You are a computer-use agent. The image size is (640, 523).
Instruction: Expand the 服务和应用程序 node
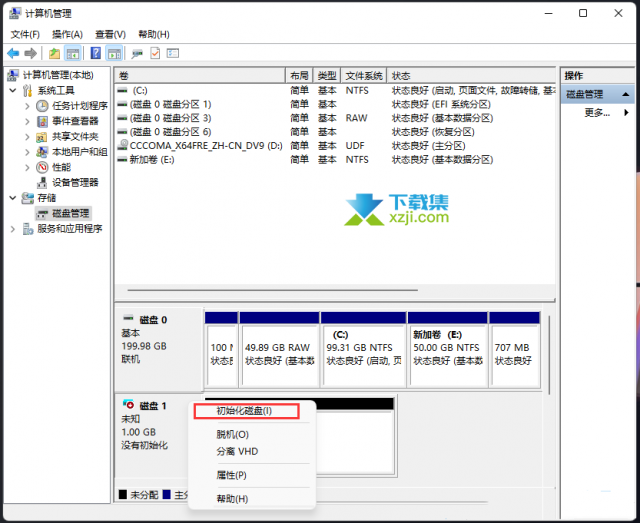[13, 229]
